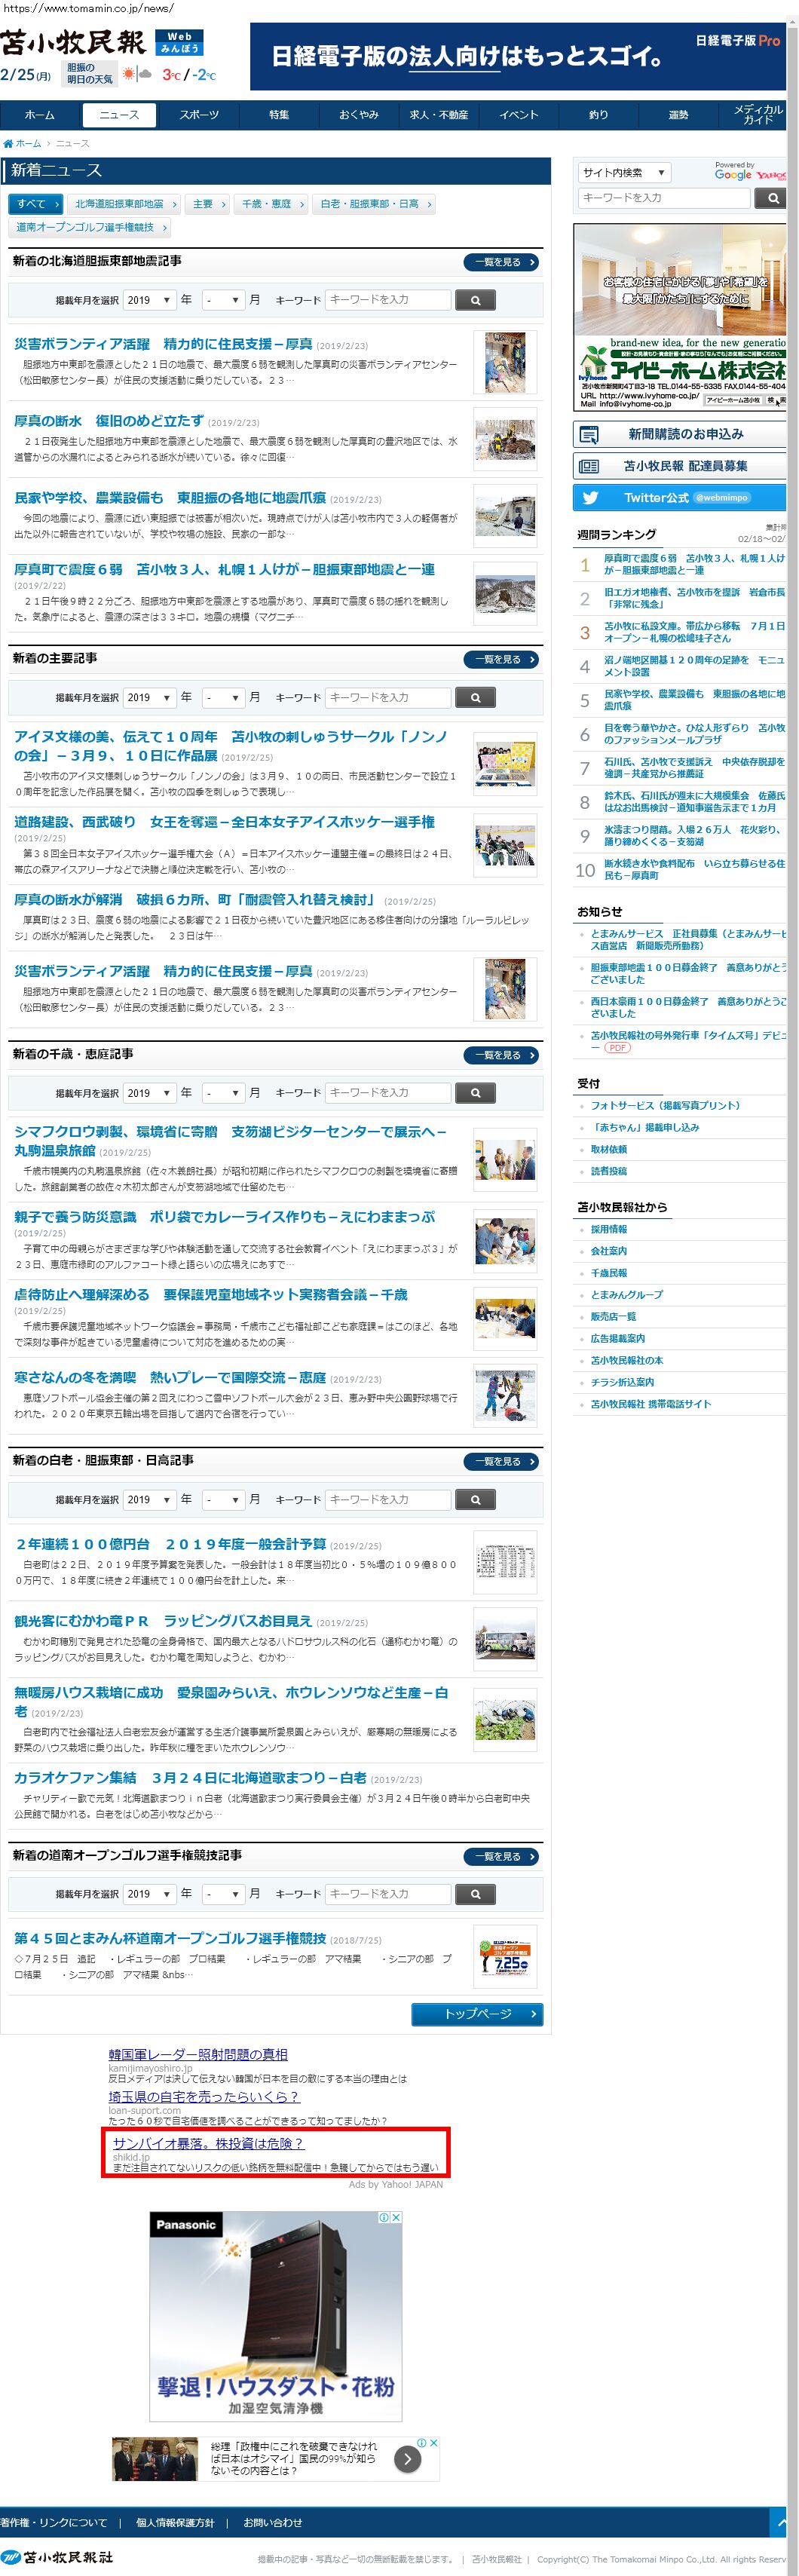Click the newspaper subscription application banner icon

point(590,434)
